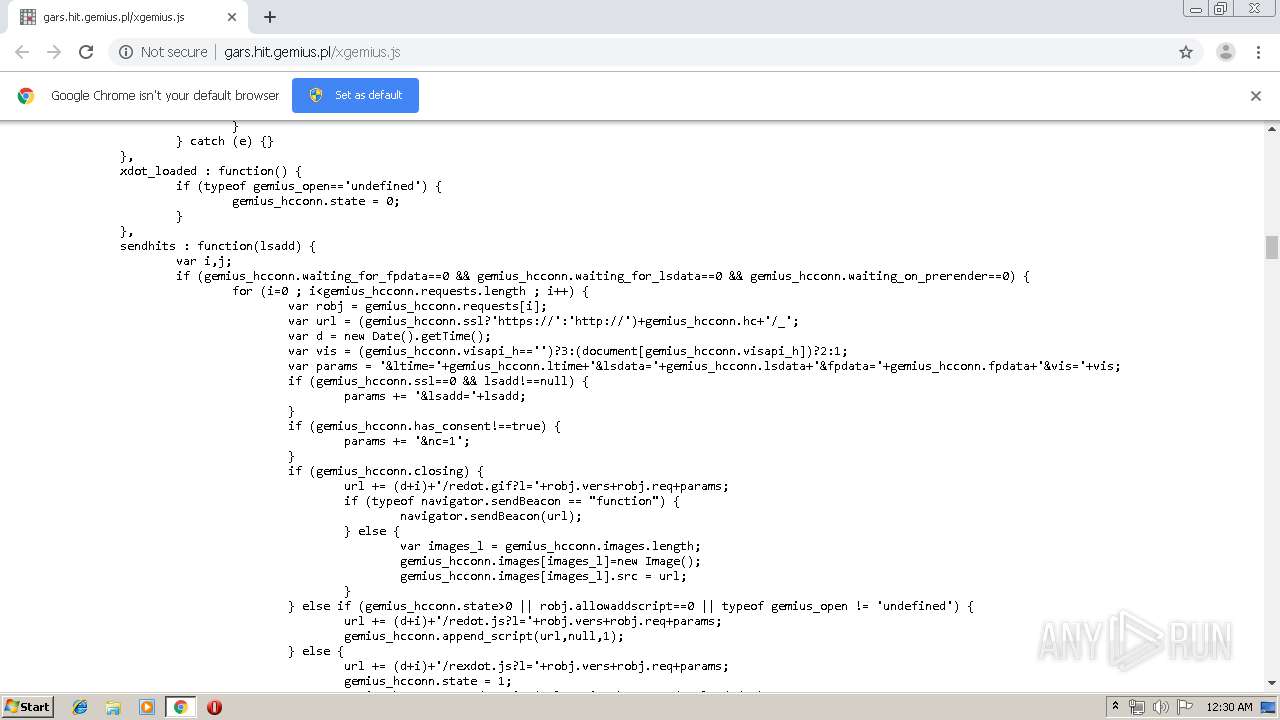Viewport: 1280px width, 720px height.
Task: Click 'navigator.sendBeacon(url);' line
Action: point(491,516)
